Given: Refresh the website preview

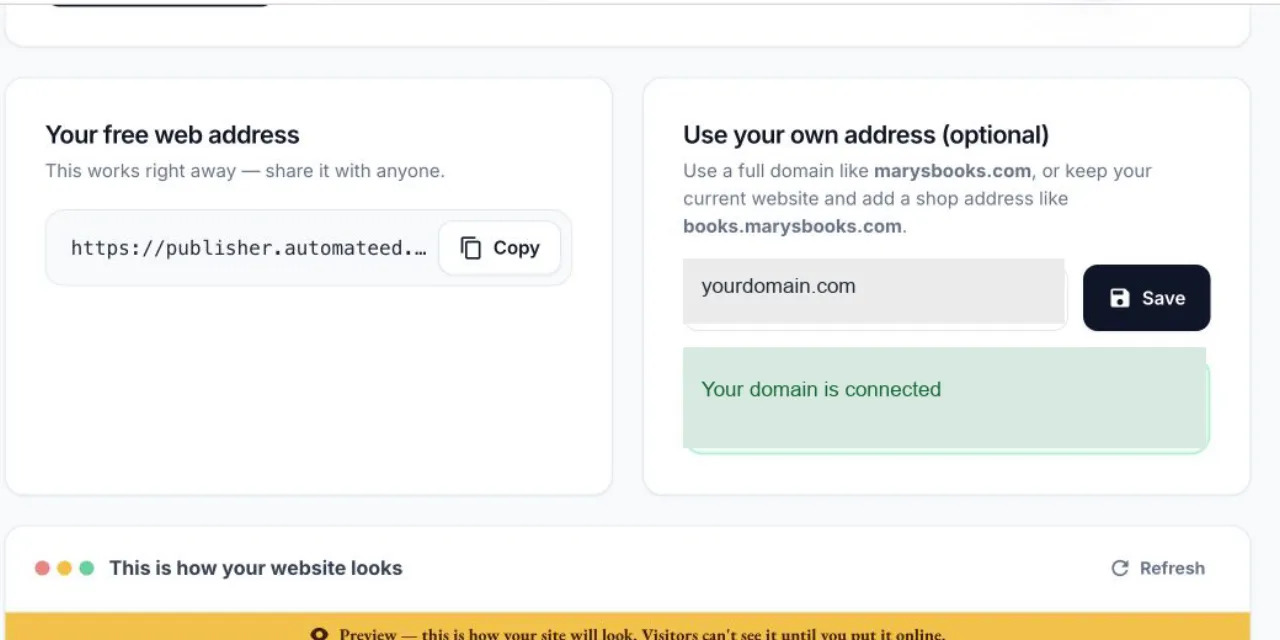Looking at the screenshot, I should [1158, 568].
